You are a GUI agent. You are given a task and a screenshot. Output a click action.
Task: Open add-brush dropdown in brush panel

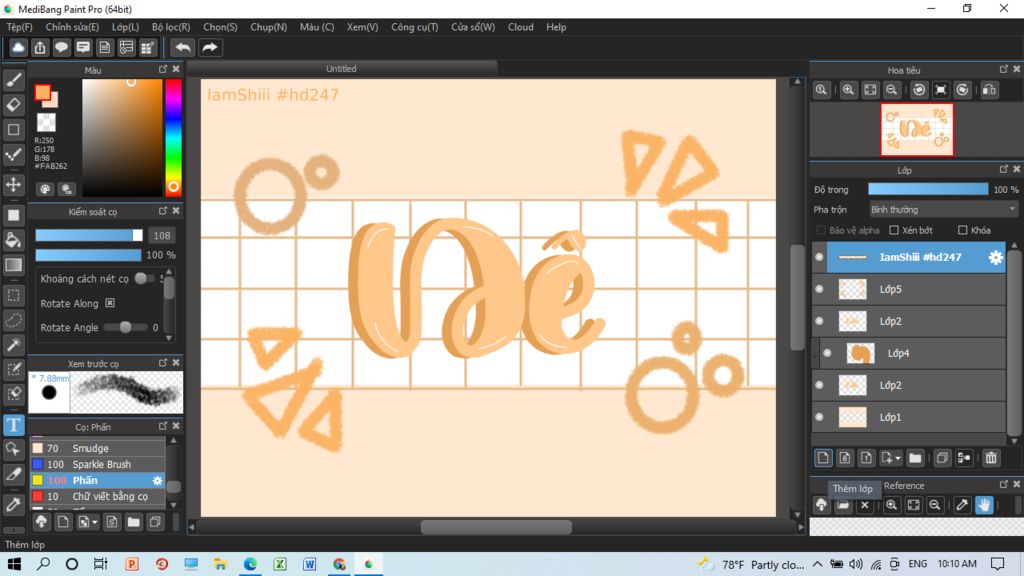[x=95, y=522]
